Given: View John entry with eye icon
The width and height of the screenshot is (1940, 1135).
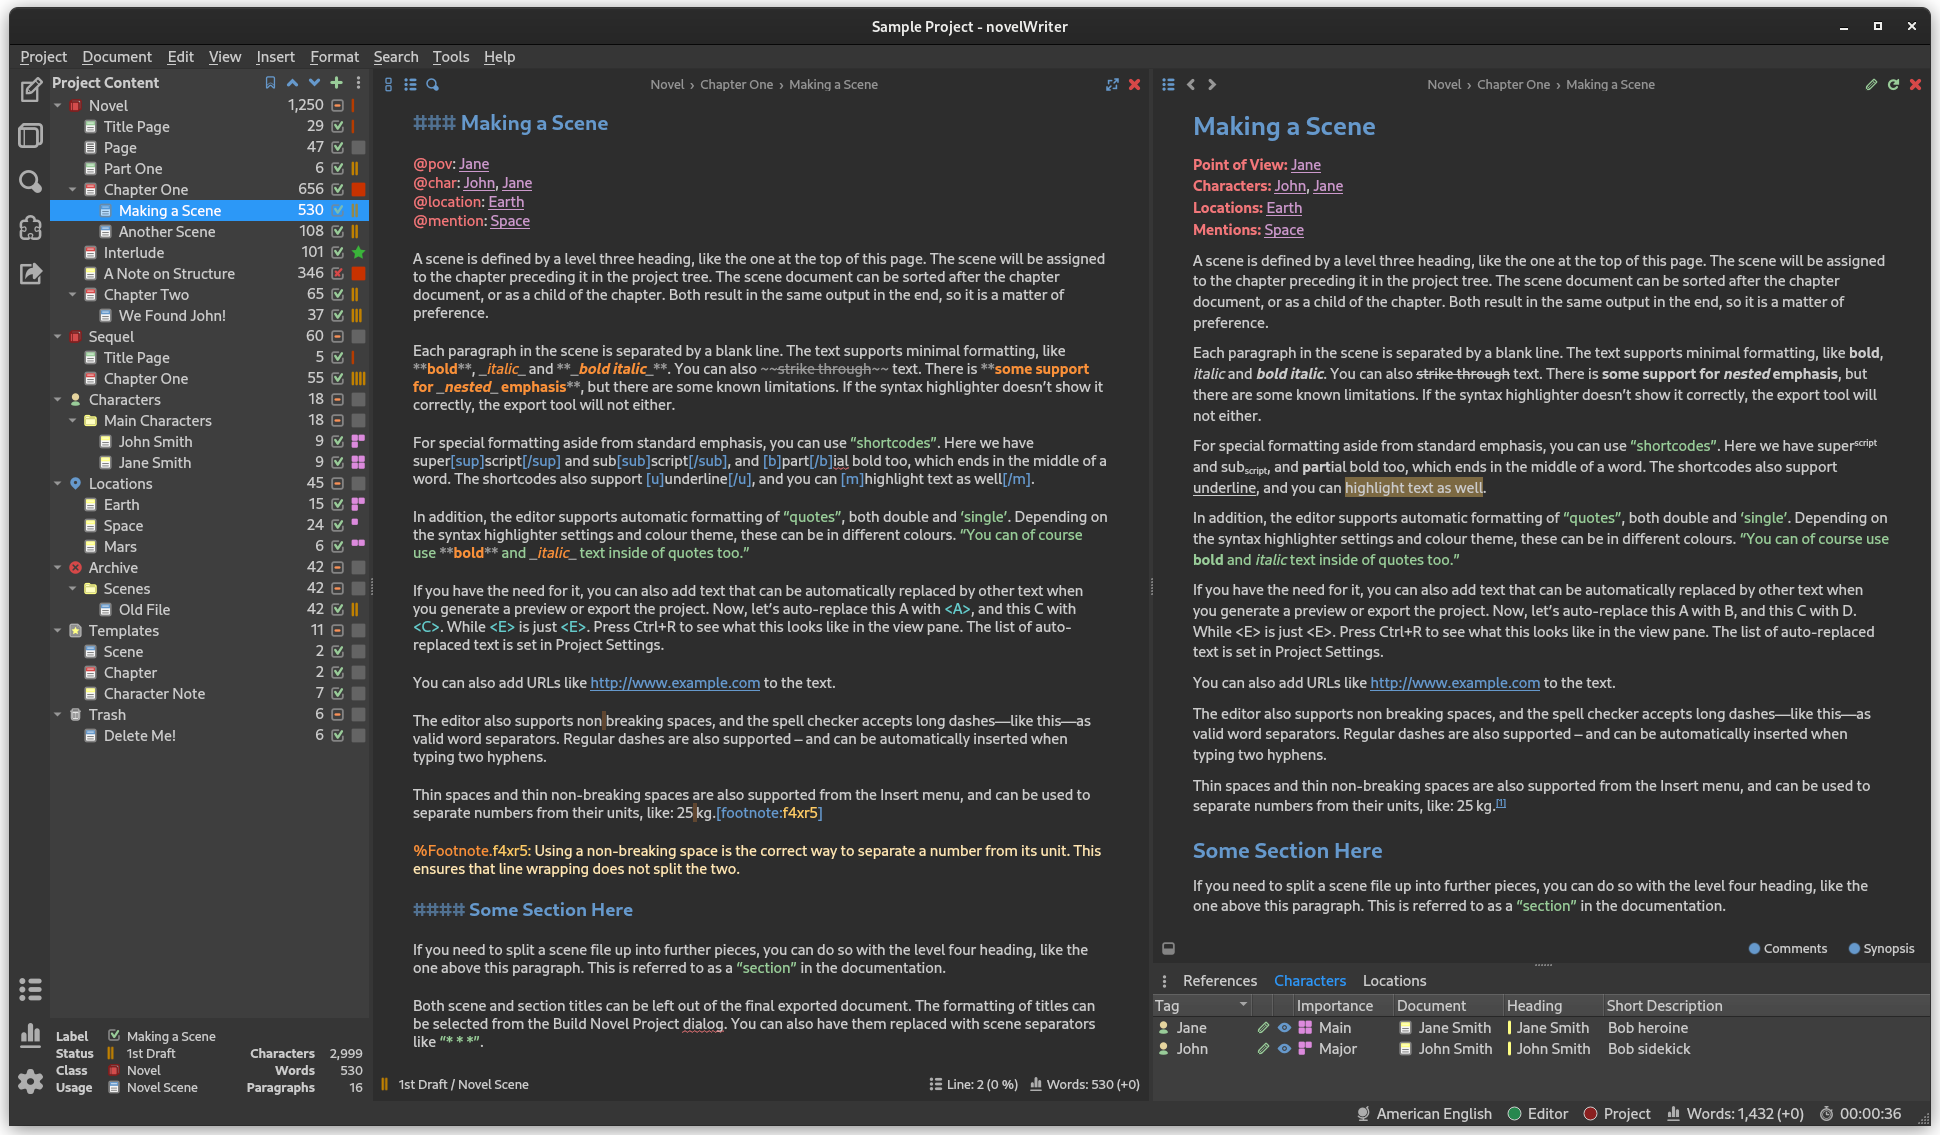Looking at the screenshot, I should pyautogui.click(x=1284, y=1049).
